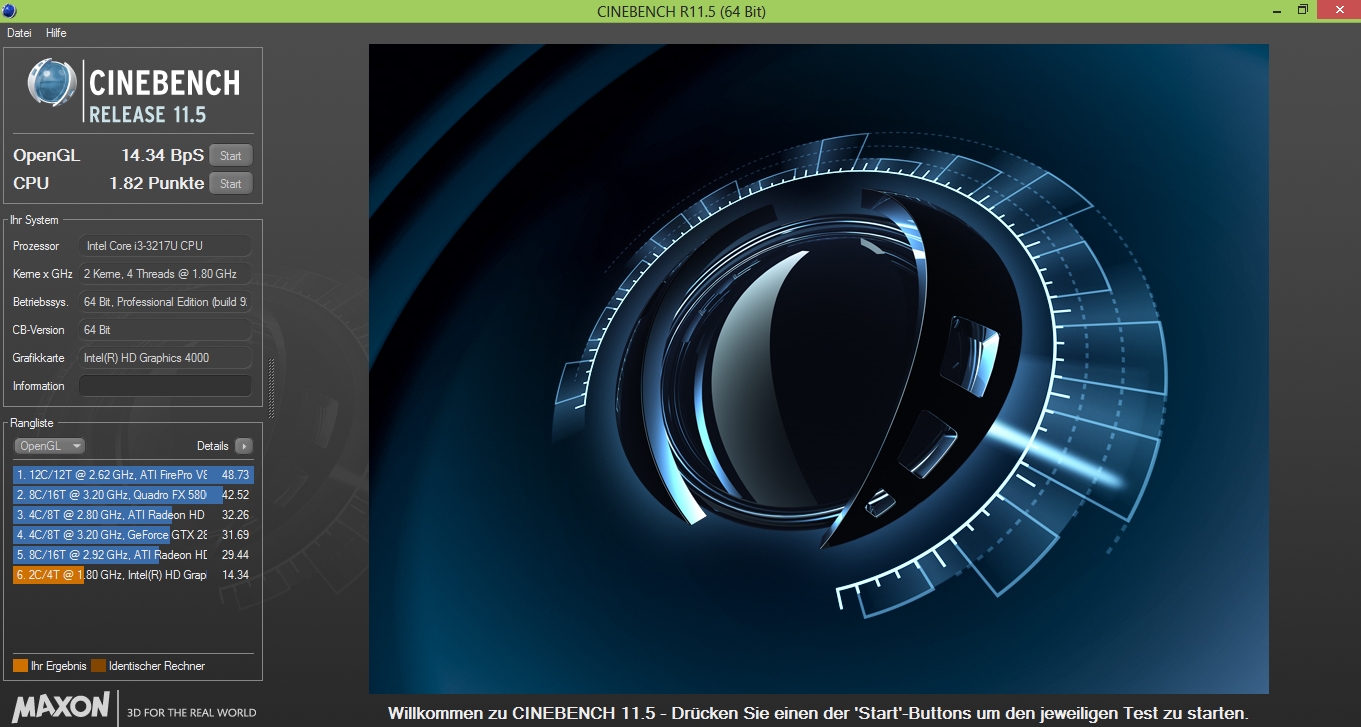Screen dimensions: 1361x727
Task: Start the CPU benchmark test
Action: pos(231,184)
